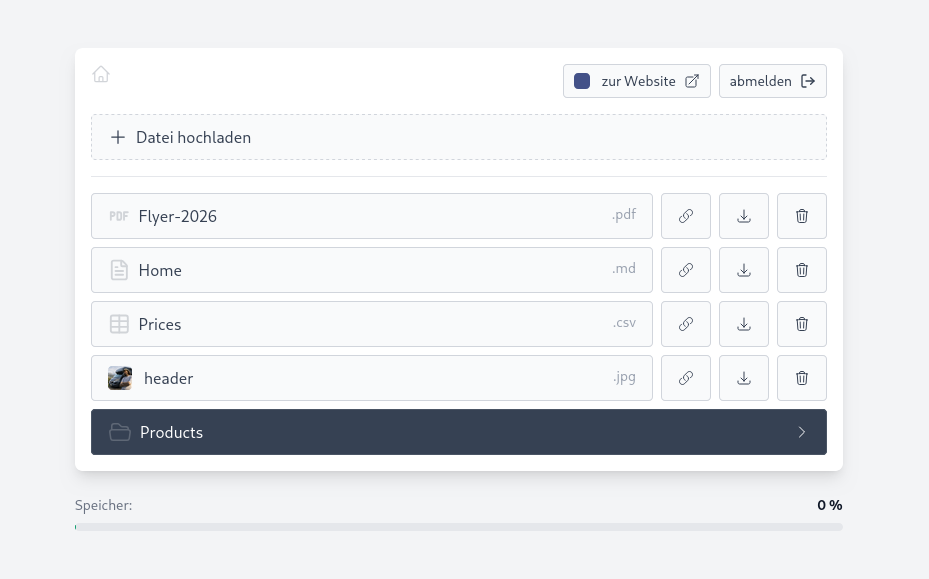Image resolution: width=929 pixels, height=579 pixels.
Task: Click the plus icon in the upload area
Action: click(x=118, y=137)
